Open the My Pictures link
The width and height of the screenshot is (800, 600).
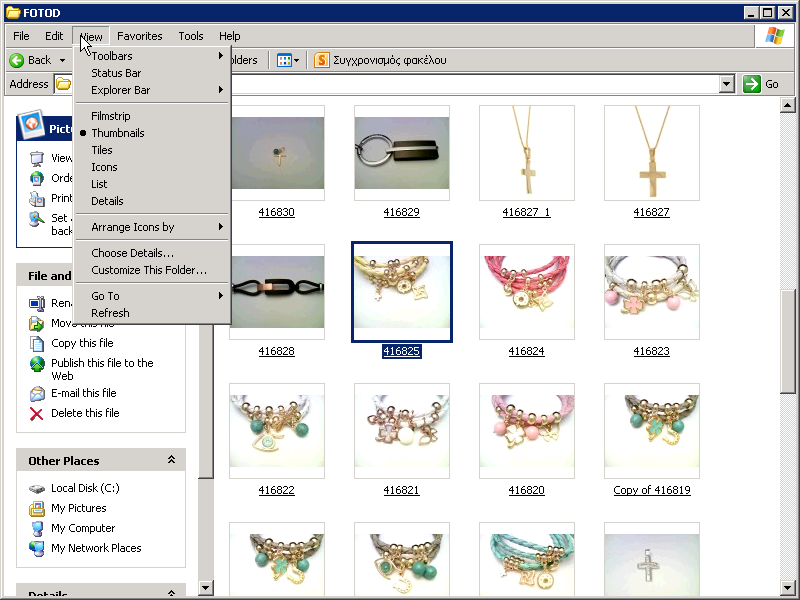(x=79, y=508)
